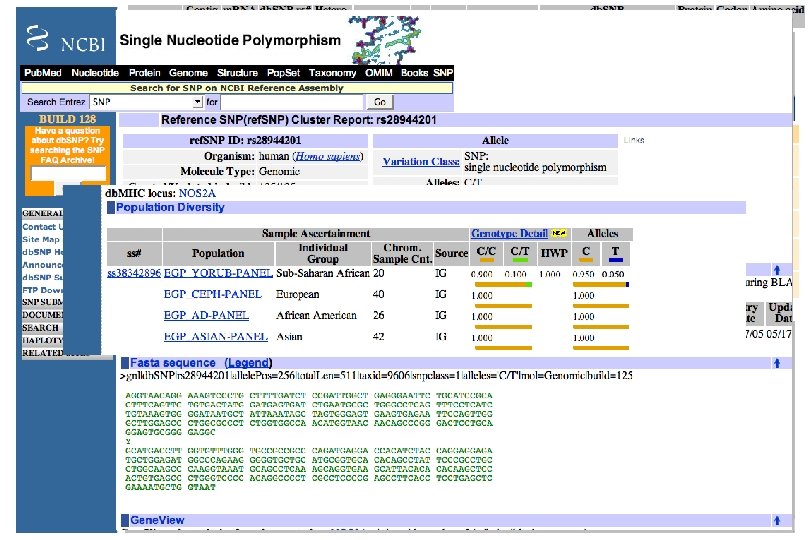Open the OMIM menu item

379,73
